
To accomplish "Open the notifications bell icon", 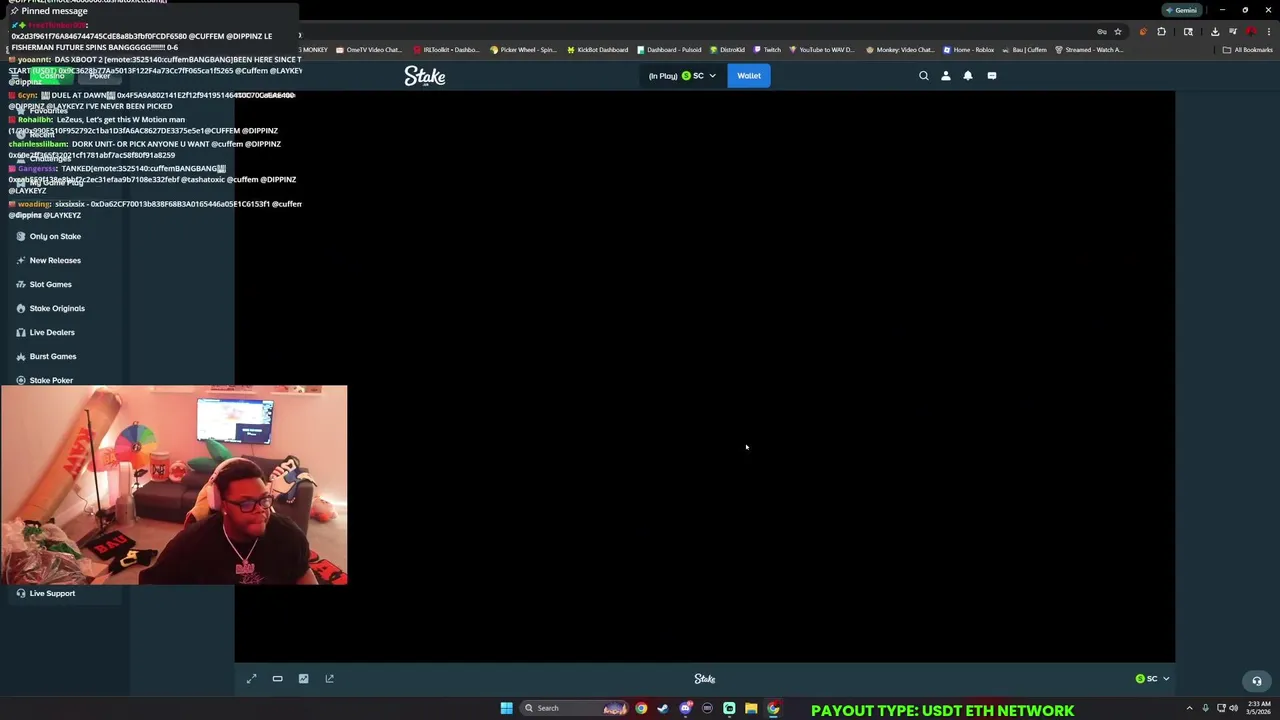I will click(967, 76).
